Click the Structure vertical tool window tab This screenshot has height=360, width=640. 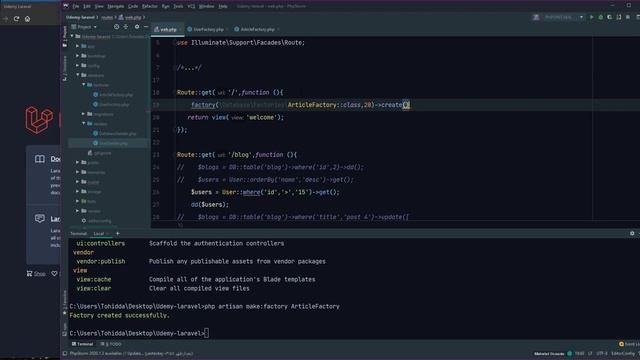[x=64, y=68]
